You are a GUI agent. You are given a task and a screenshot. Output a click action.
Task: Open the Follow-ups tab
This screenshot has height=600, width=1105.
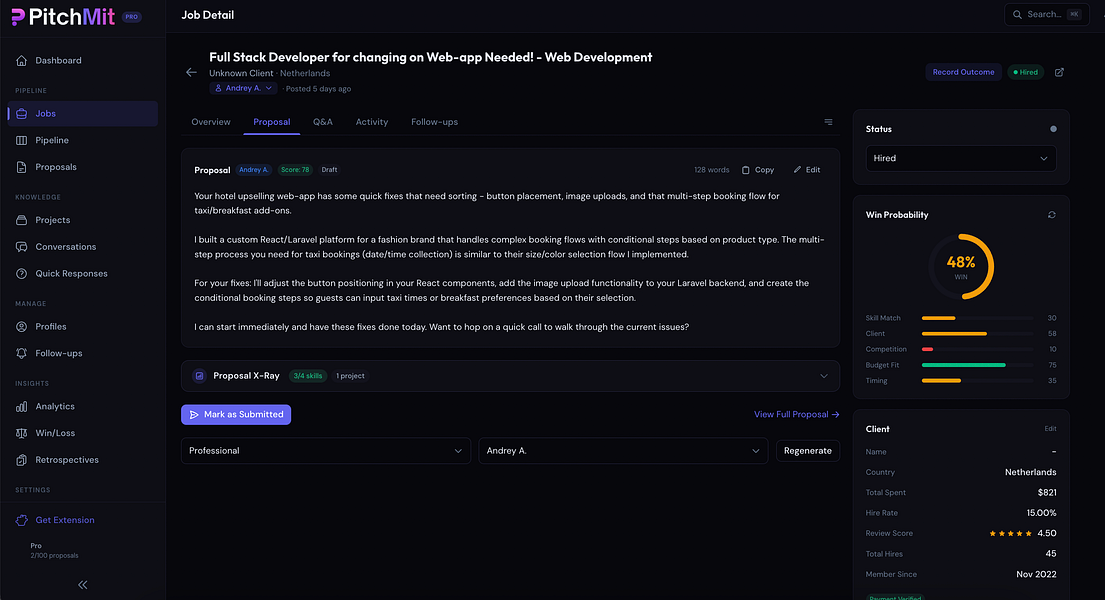coord(434,122)
